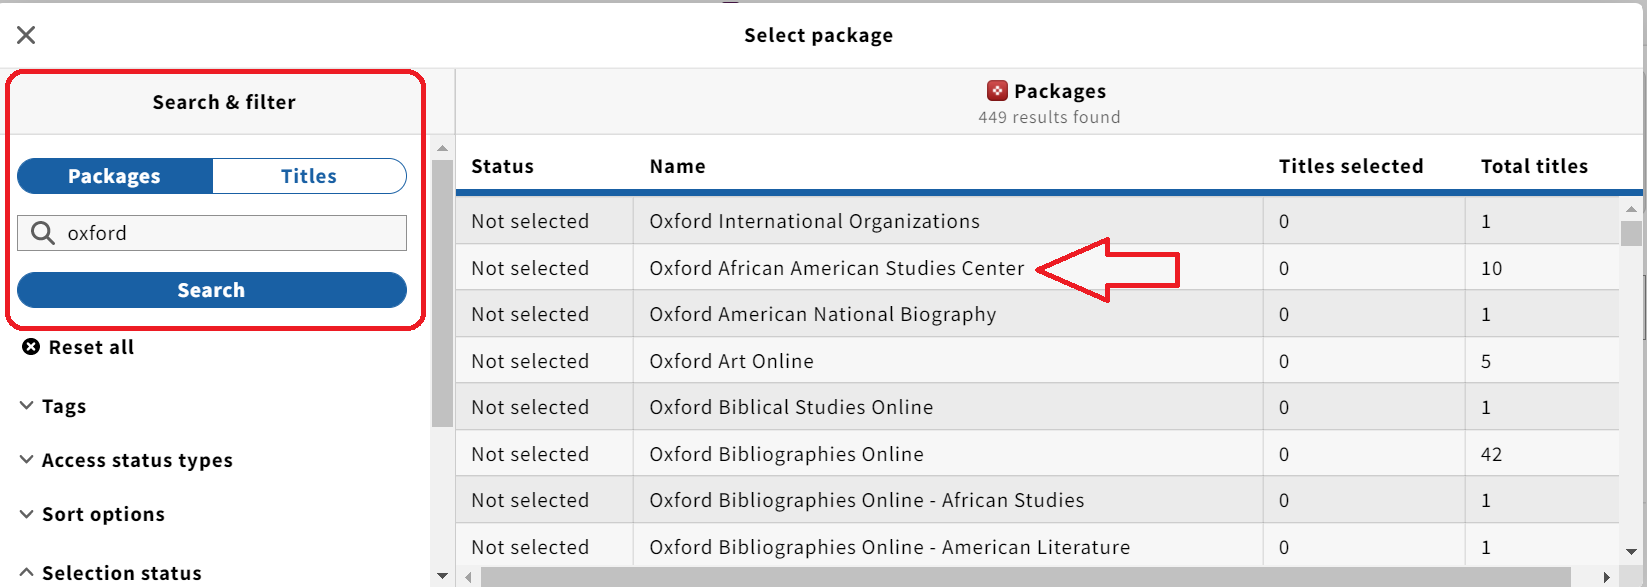
Task: Expand Access status types section
Action: 127,460
